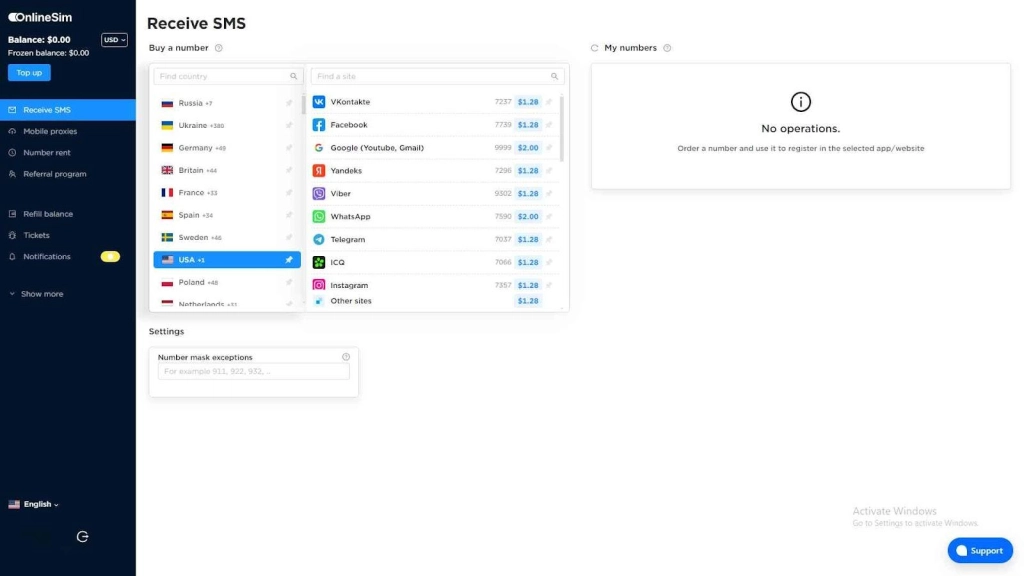The image size is (1024, 576).
Task: Open Notifications from the sidebar
Action: 46,257
